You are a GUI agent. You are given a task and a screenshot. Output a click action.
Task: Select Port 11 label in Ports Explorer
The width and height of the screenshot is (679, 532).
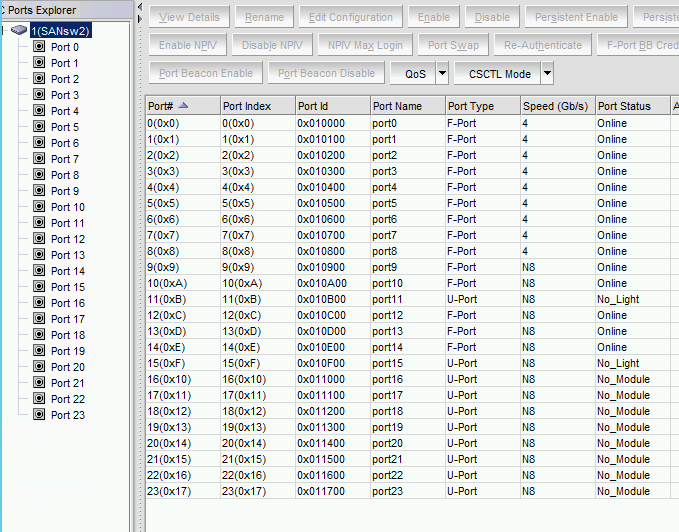[68, 223]
